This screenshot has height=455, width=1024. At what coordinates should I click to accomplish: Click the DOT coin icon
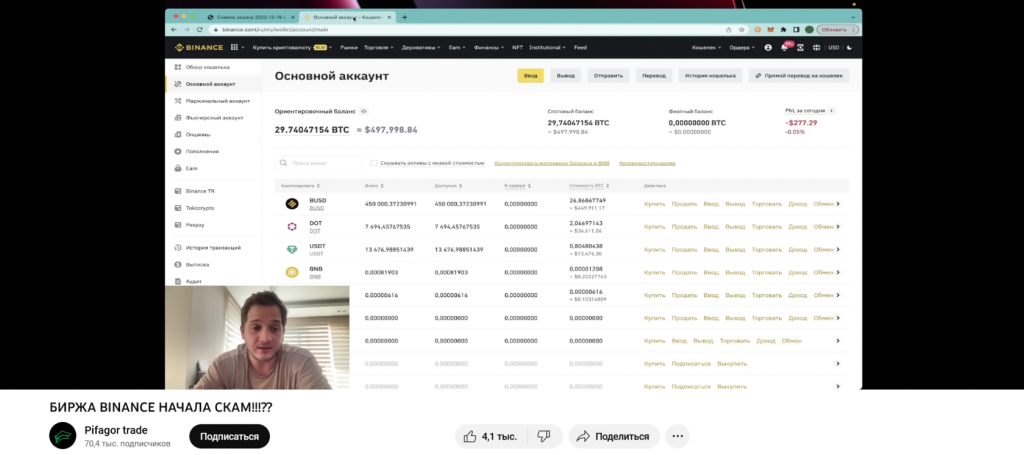click(292, 227)
